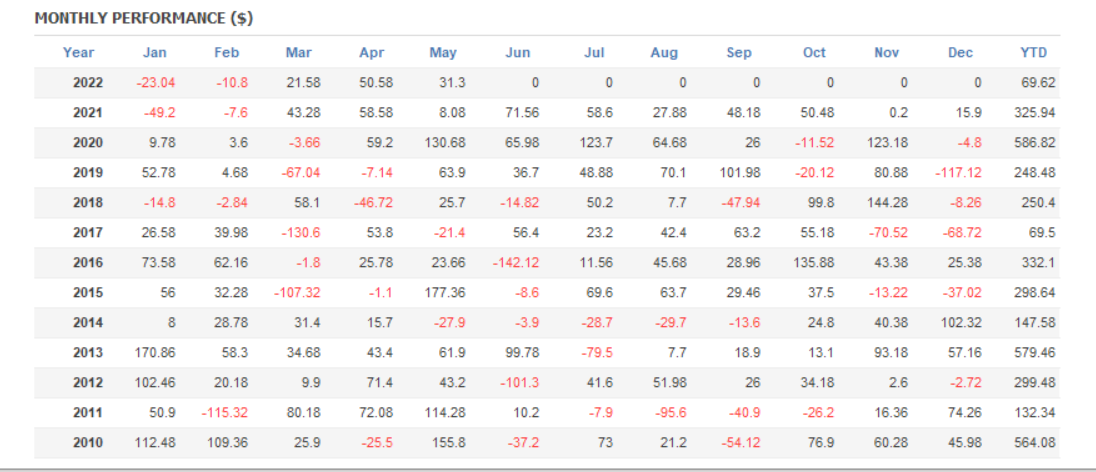Click the Year column header
Image resolution: width=1096 pixels, height=472 pixels.
click(x=79, y=53)
